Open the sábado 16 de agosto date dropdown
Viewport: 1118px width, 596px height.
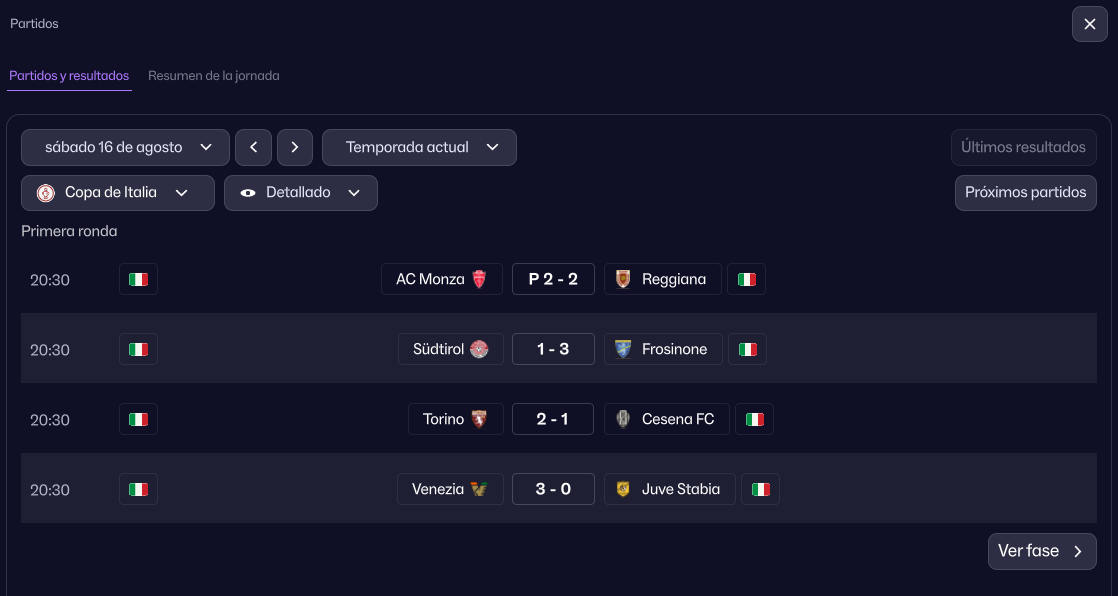coord(125,147)
